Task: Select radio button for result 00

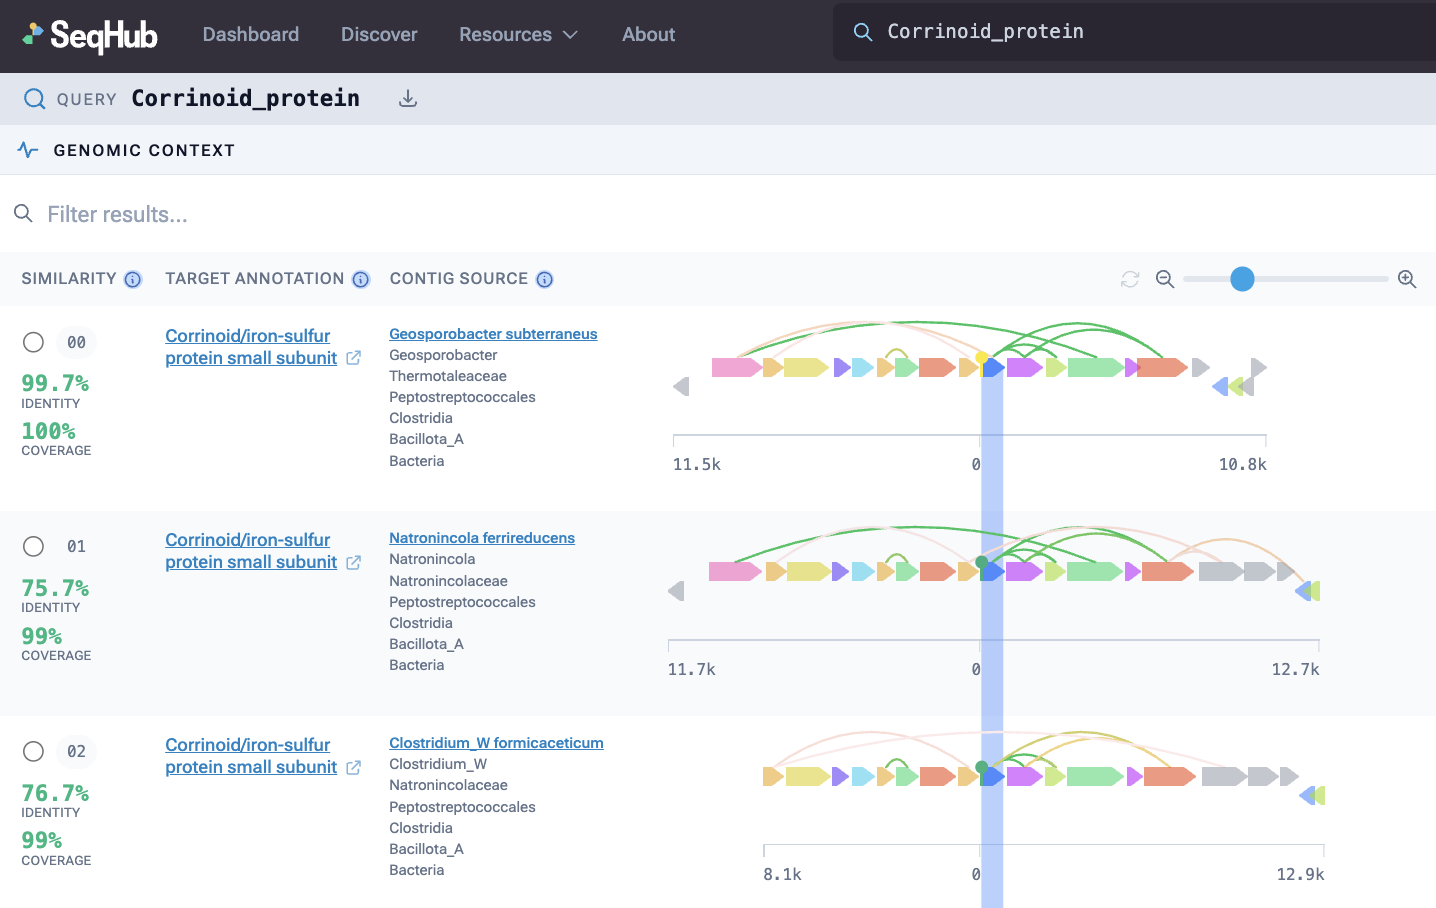Action: click(33, 342)
